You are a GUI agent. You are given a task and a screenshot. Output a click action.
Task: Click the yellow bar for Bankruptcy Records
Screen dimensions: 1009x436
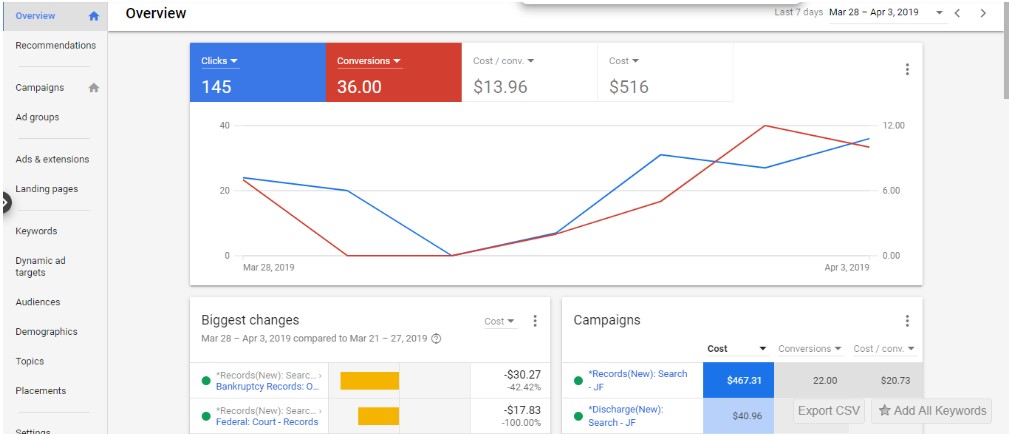pos(369,380)
